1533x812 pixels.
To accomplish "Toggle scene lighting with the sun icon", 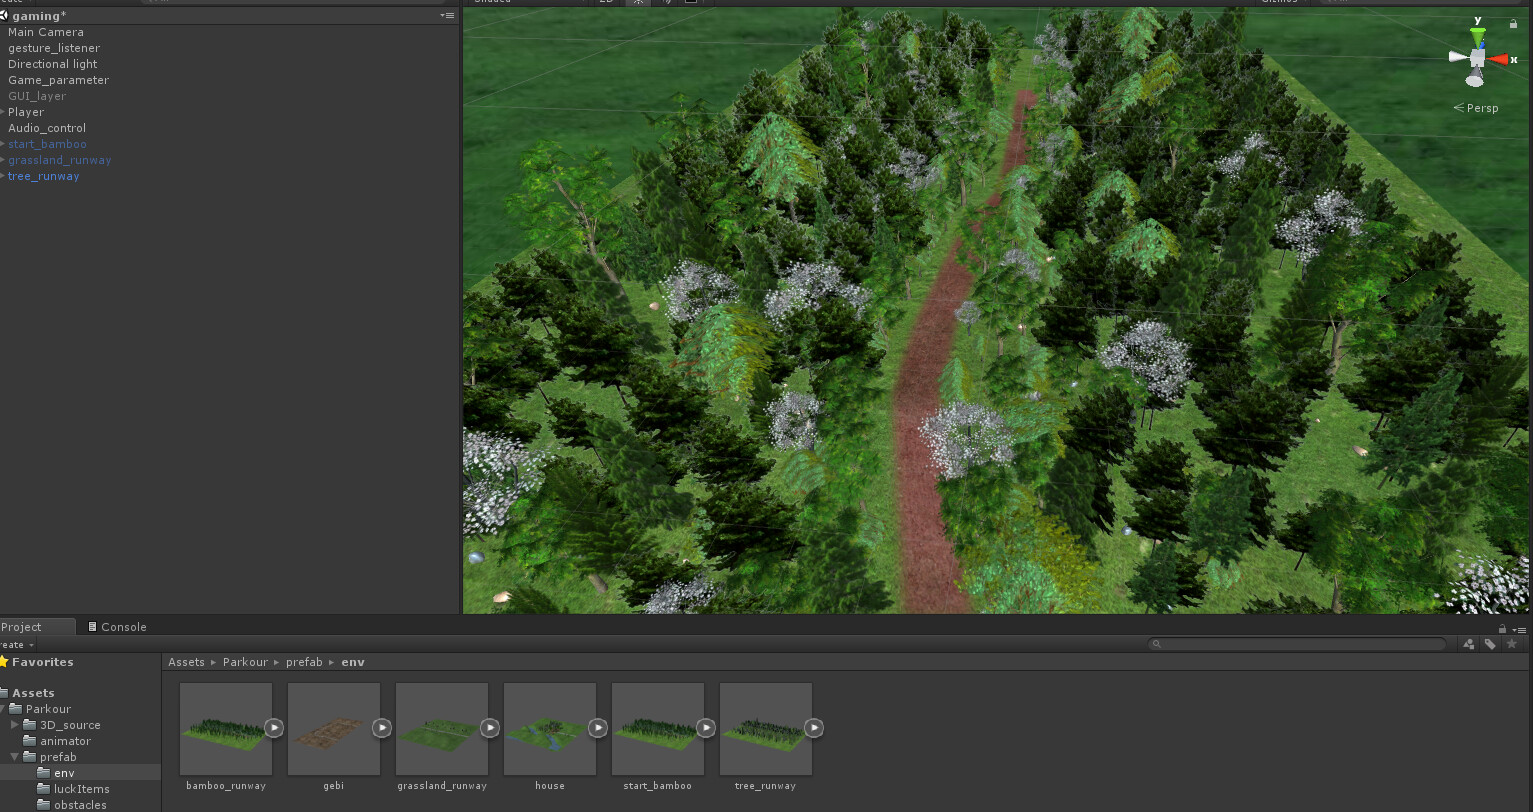I will tap(638, 3).
